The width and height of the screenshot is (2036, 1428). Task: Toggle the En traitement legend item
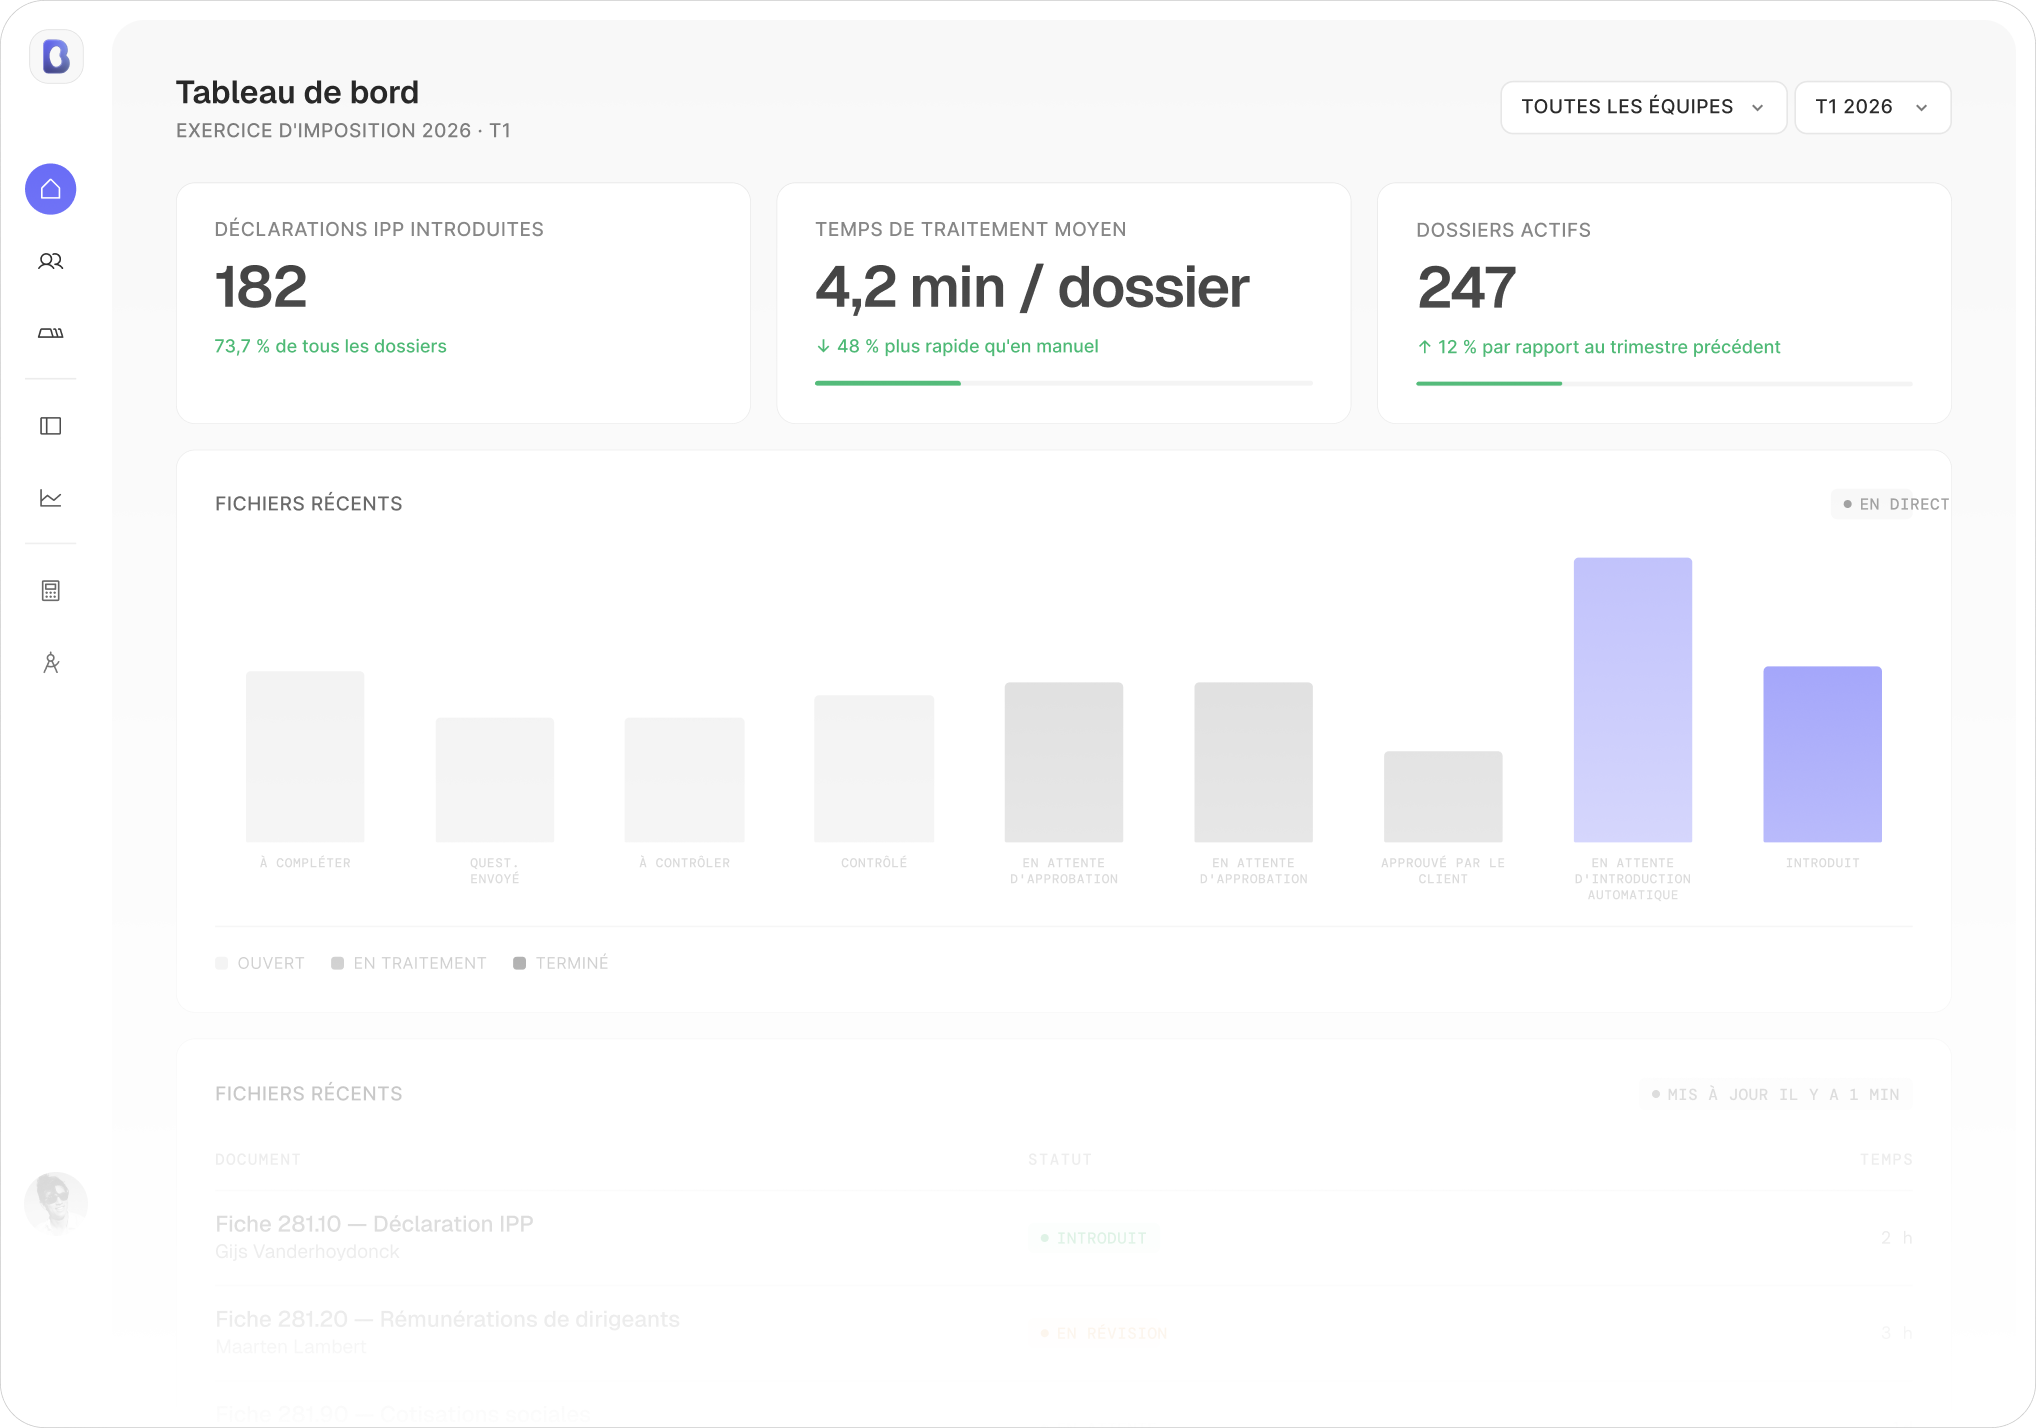pyautogui.click(x=409, y=963)
